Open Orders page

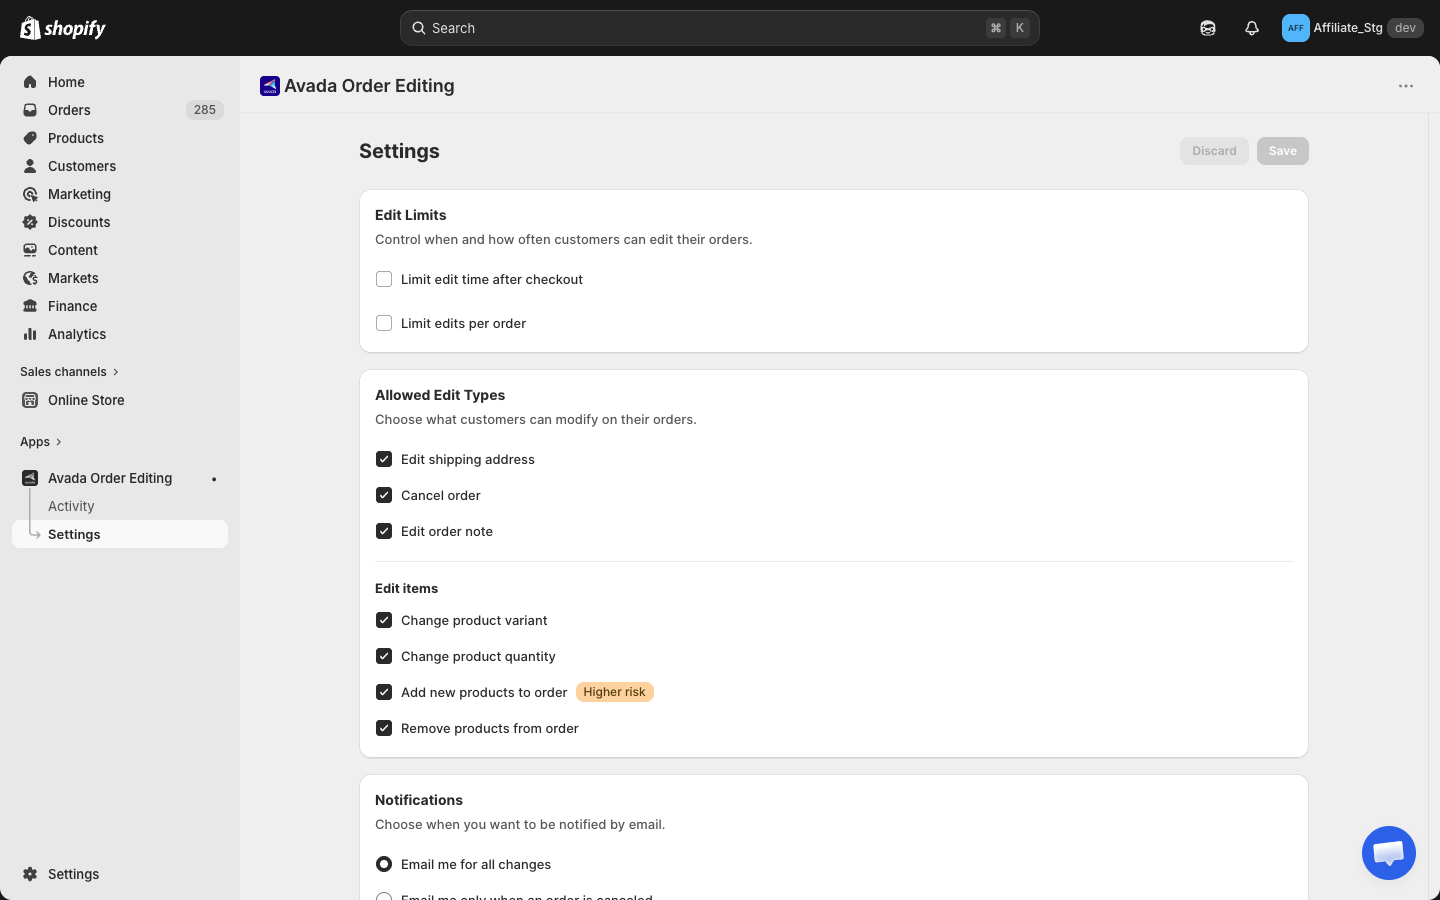tap(69, 110)
